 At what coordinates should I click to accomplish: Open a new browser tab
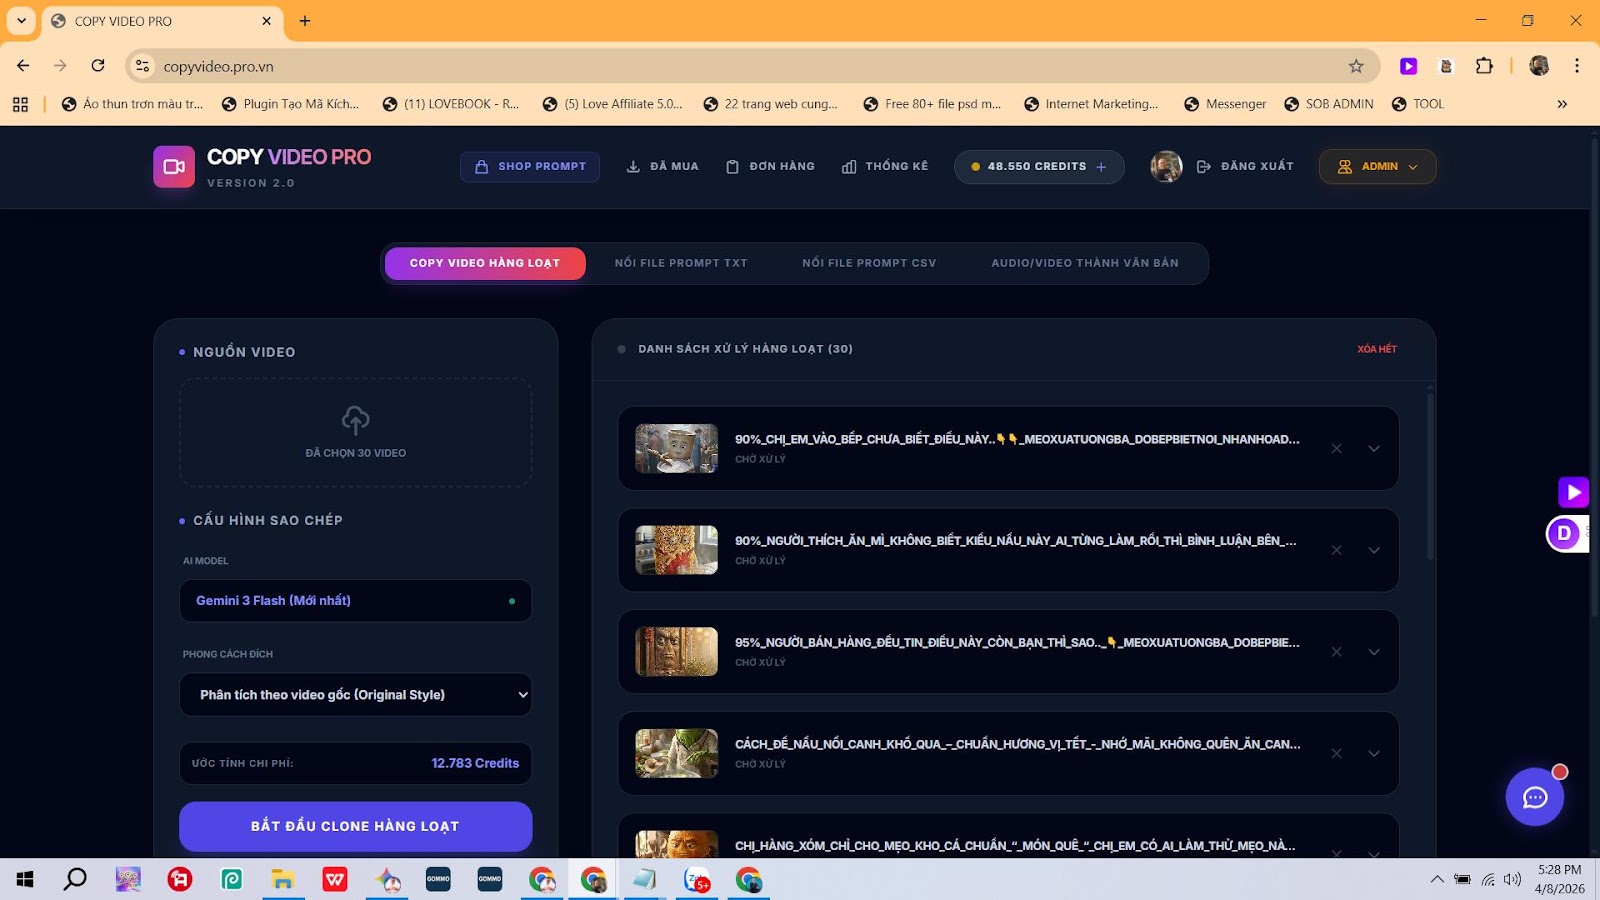305,21
